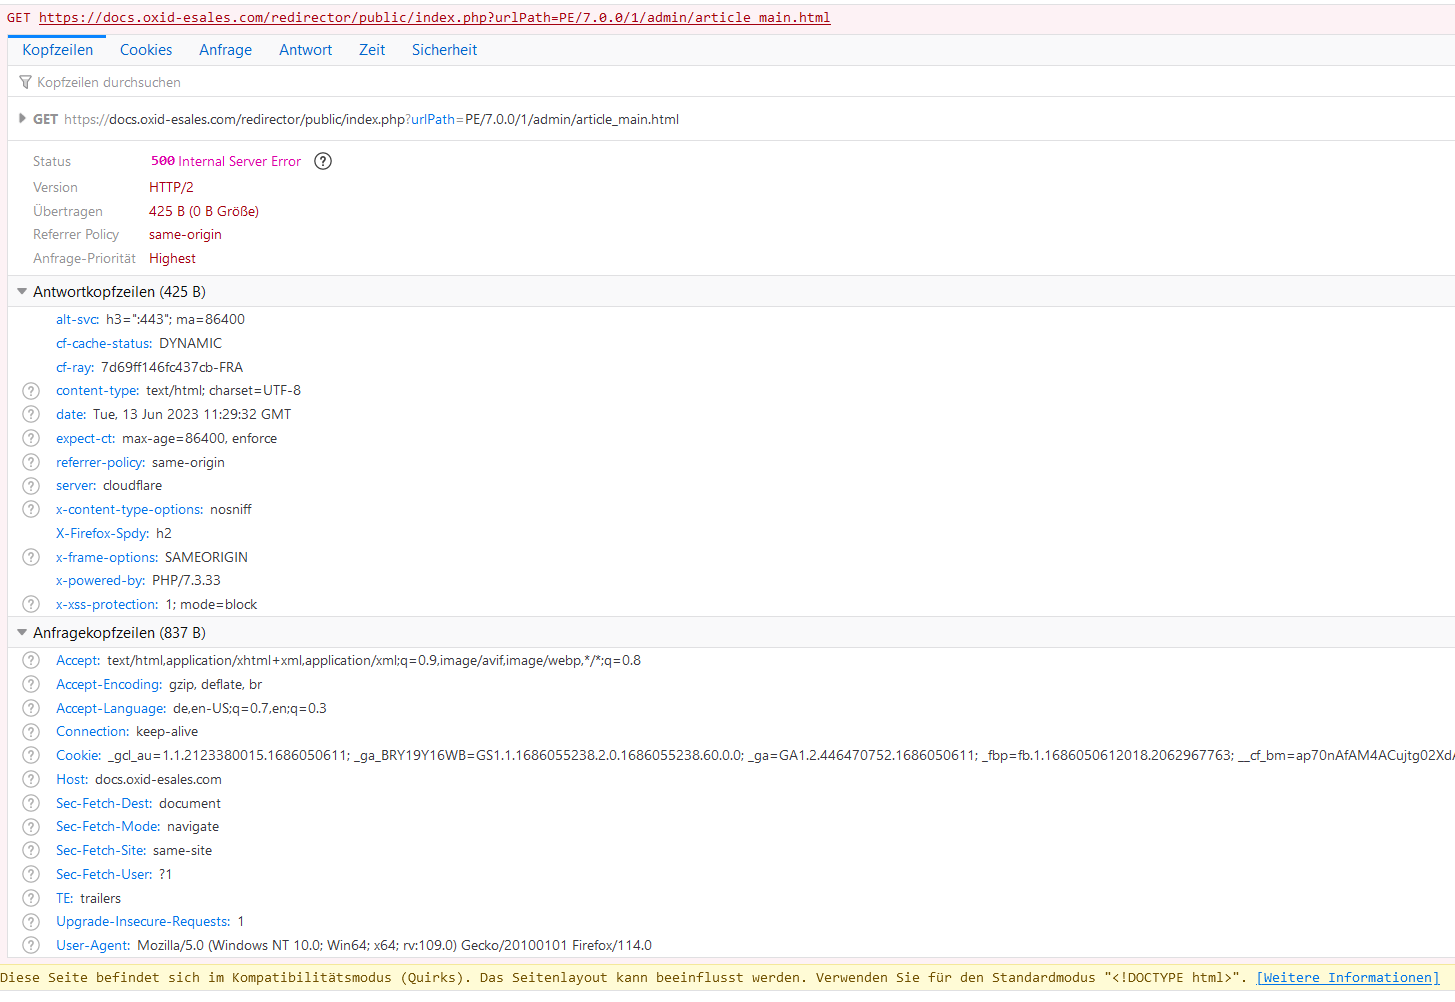Collapse the Anfragekopfzeilen section
The height and width of the screenshot is (1002, 1455).
pos(22,633)
